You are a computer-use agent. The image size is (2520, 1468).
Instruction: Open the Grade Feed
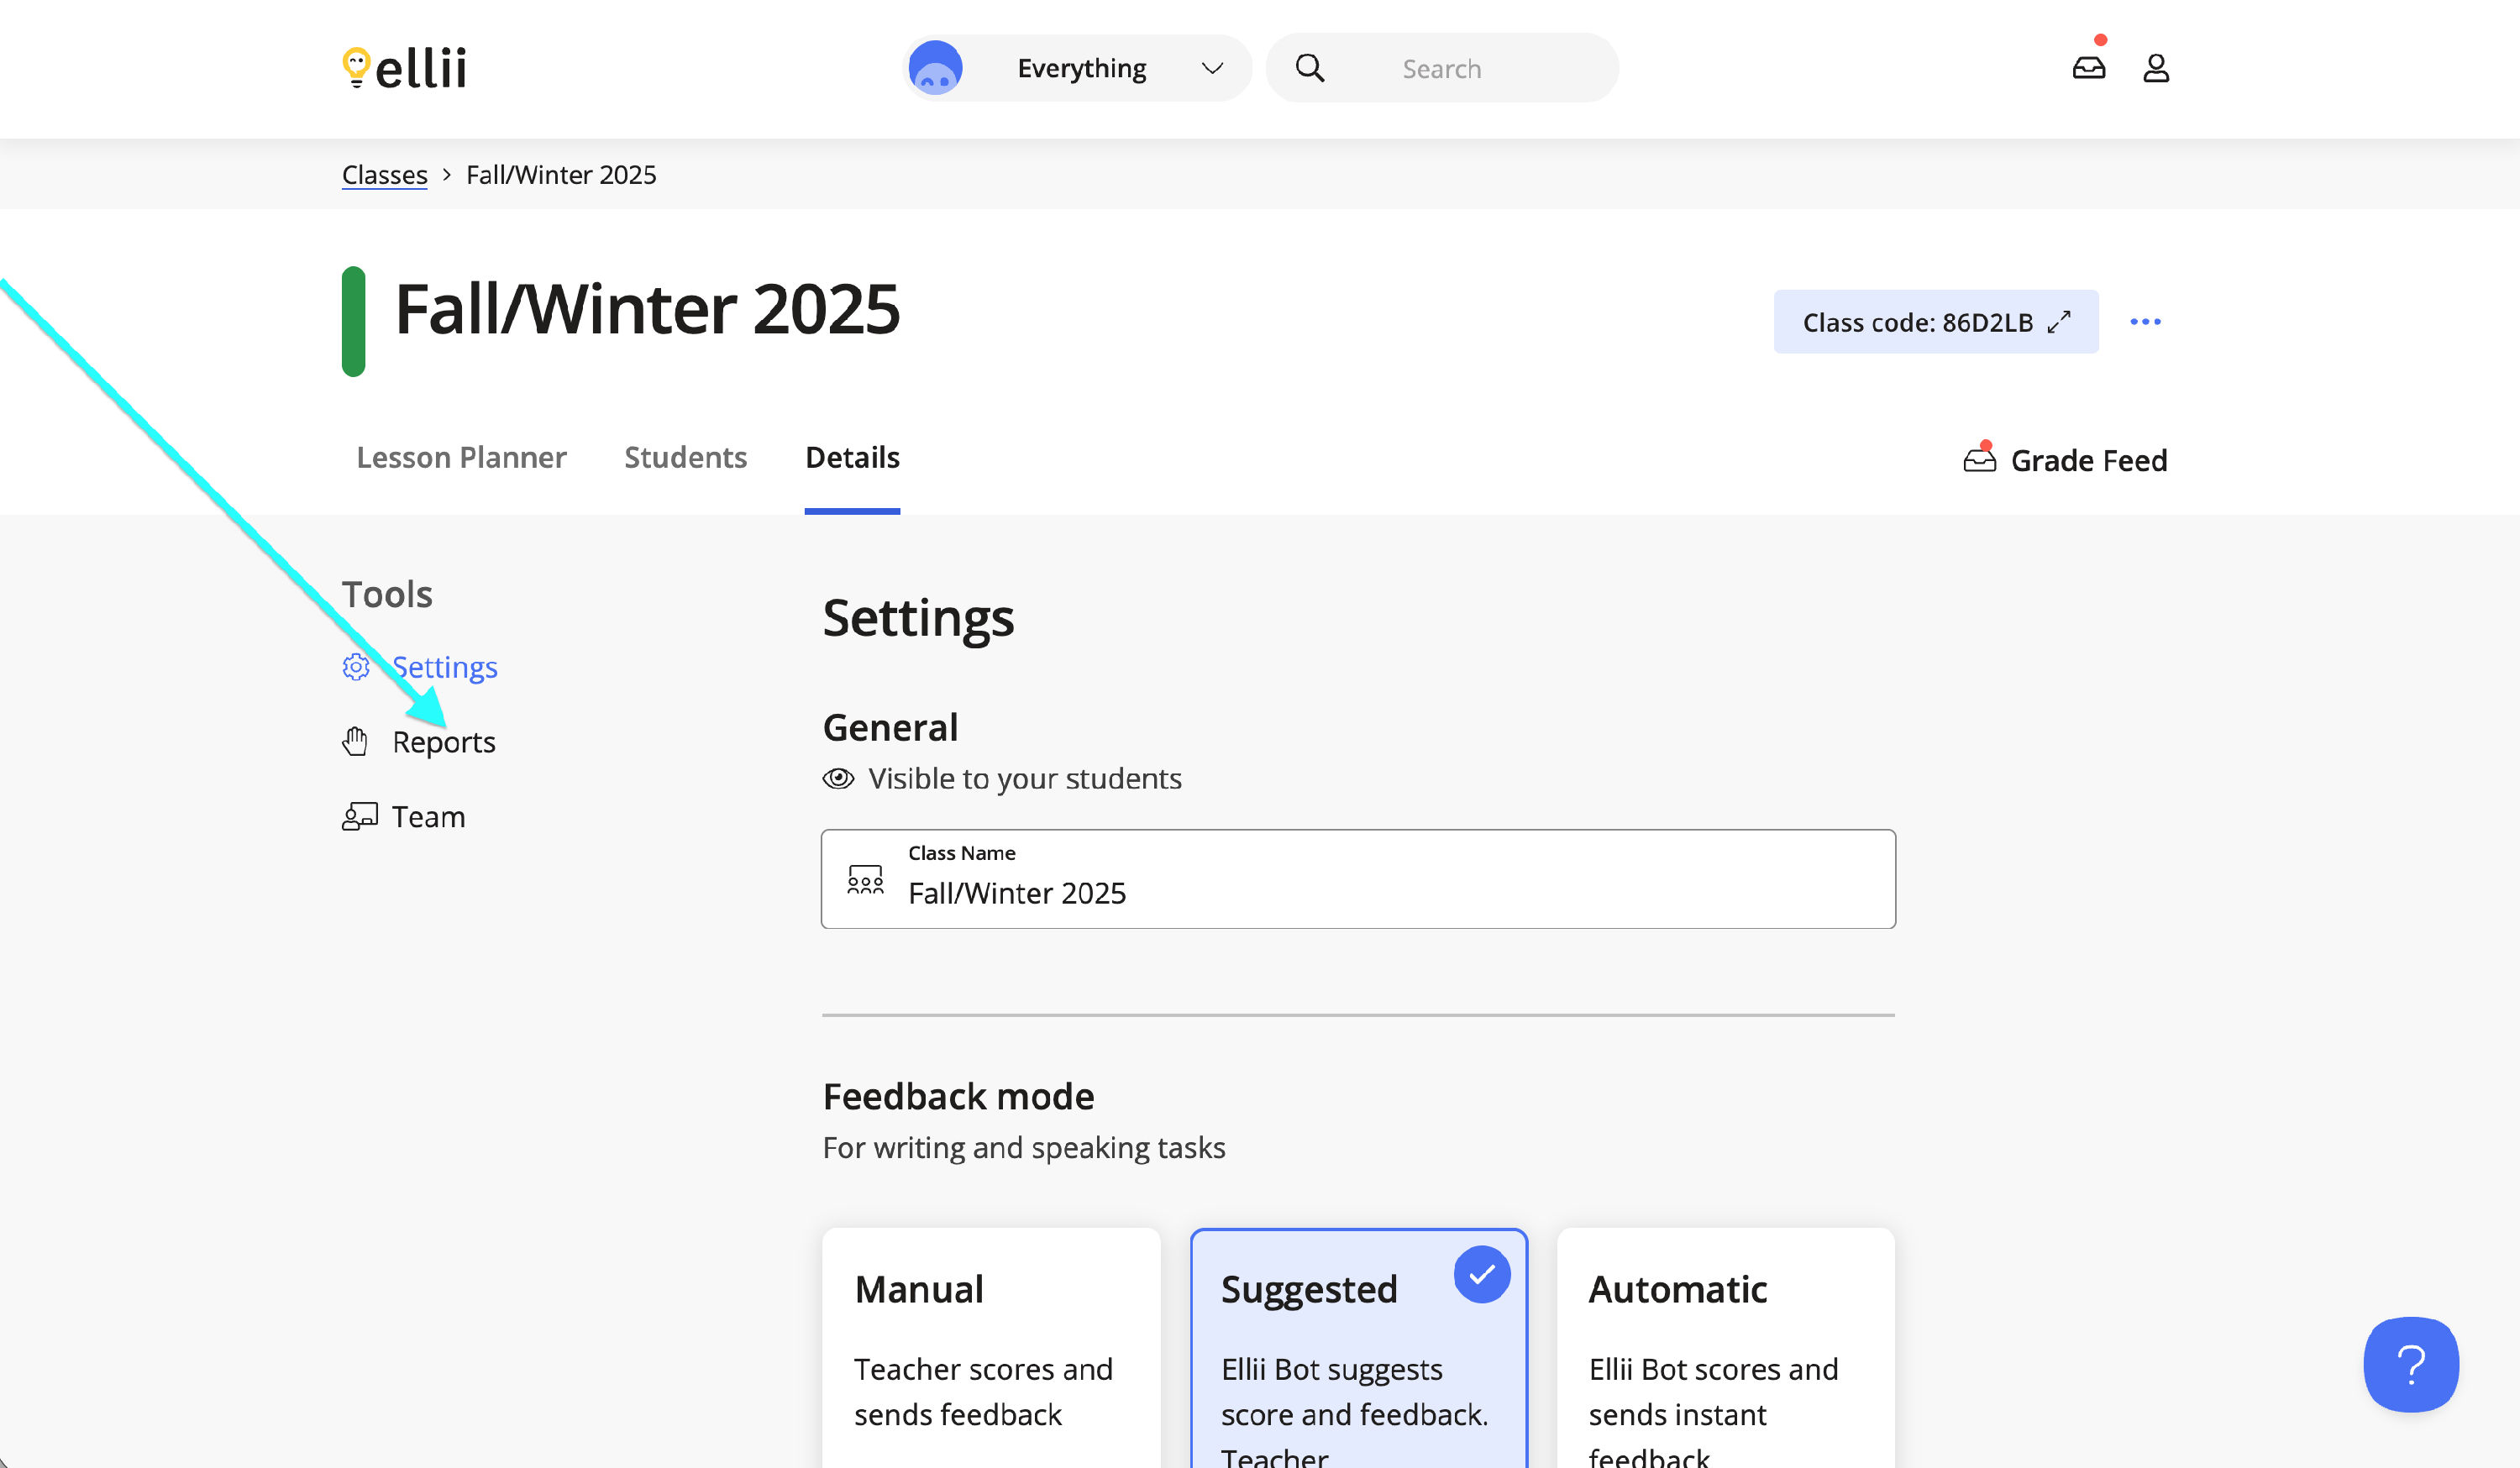pos(2066,460)
